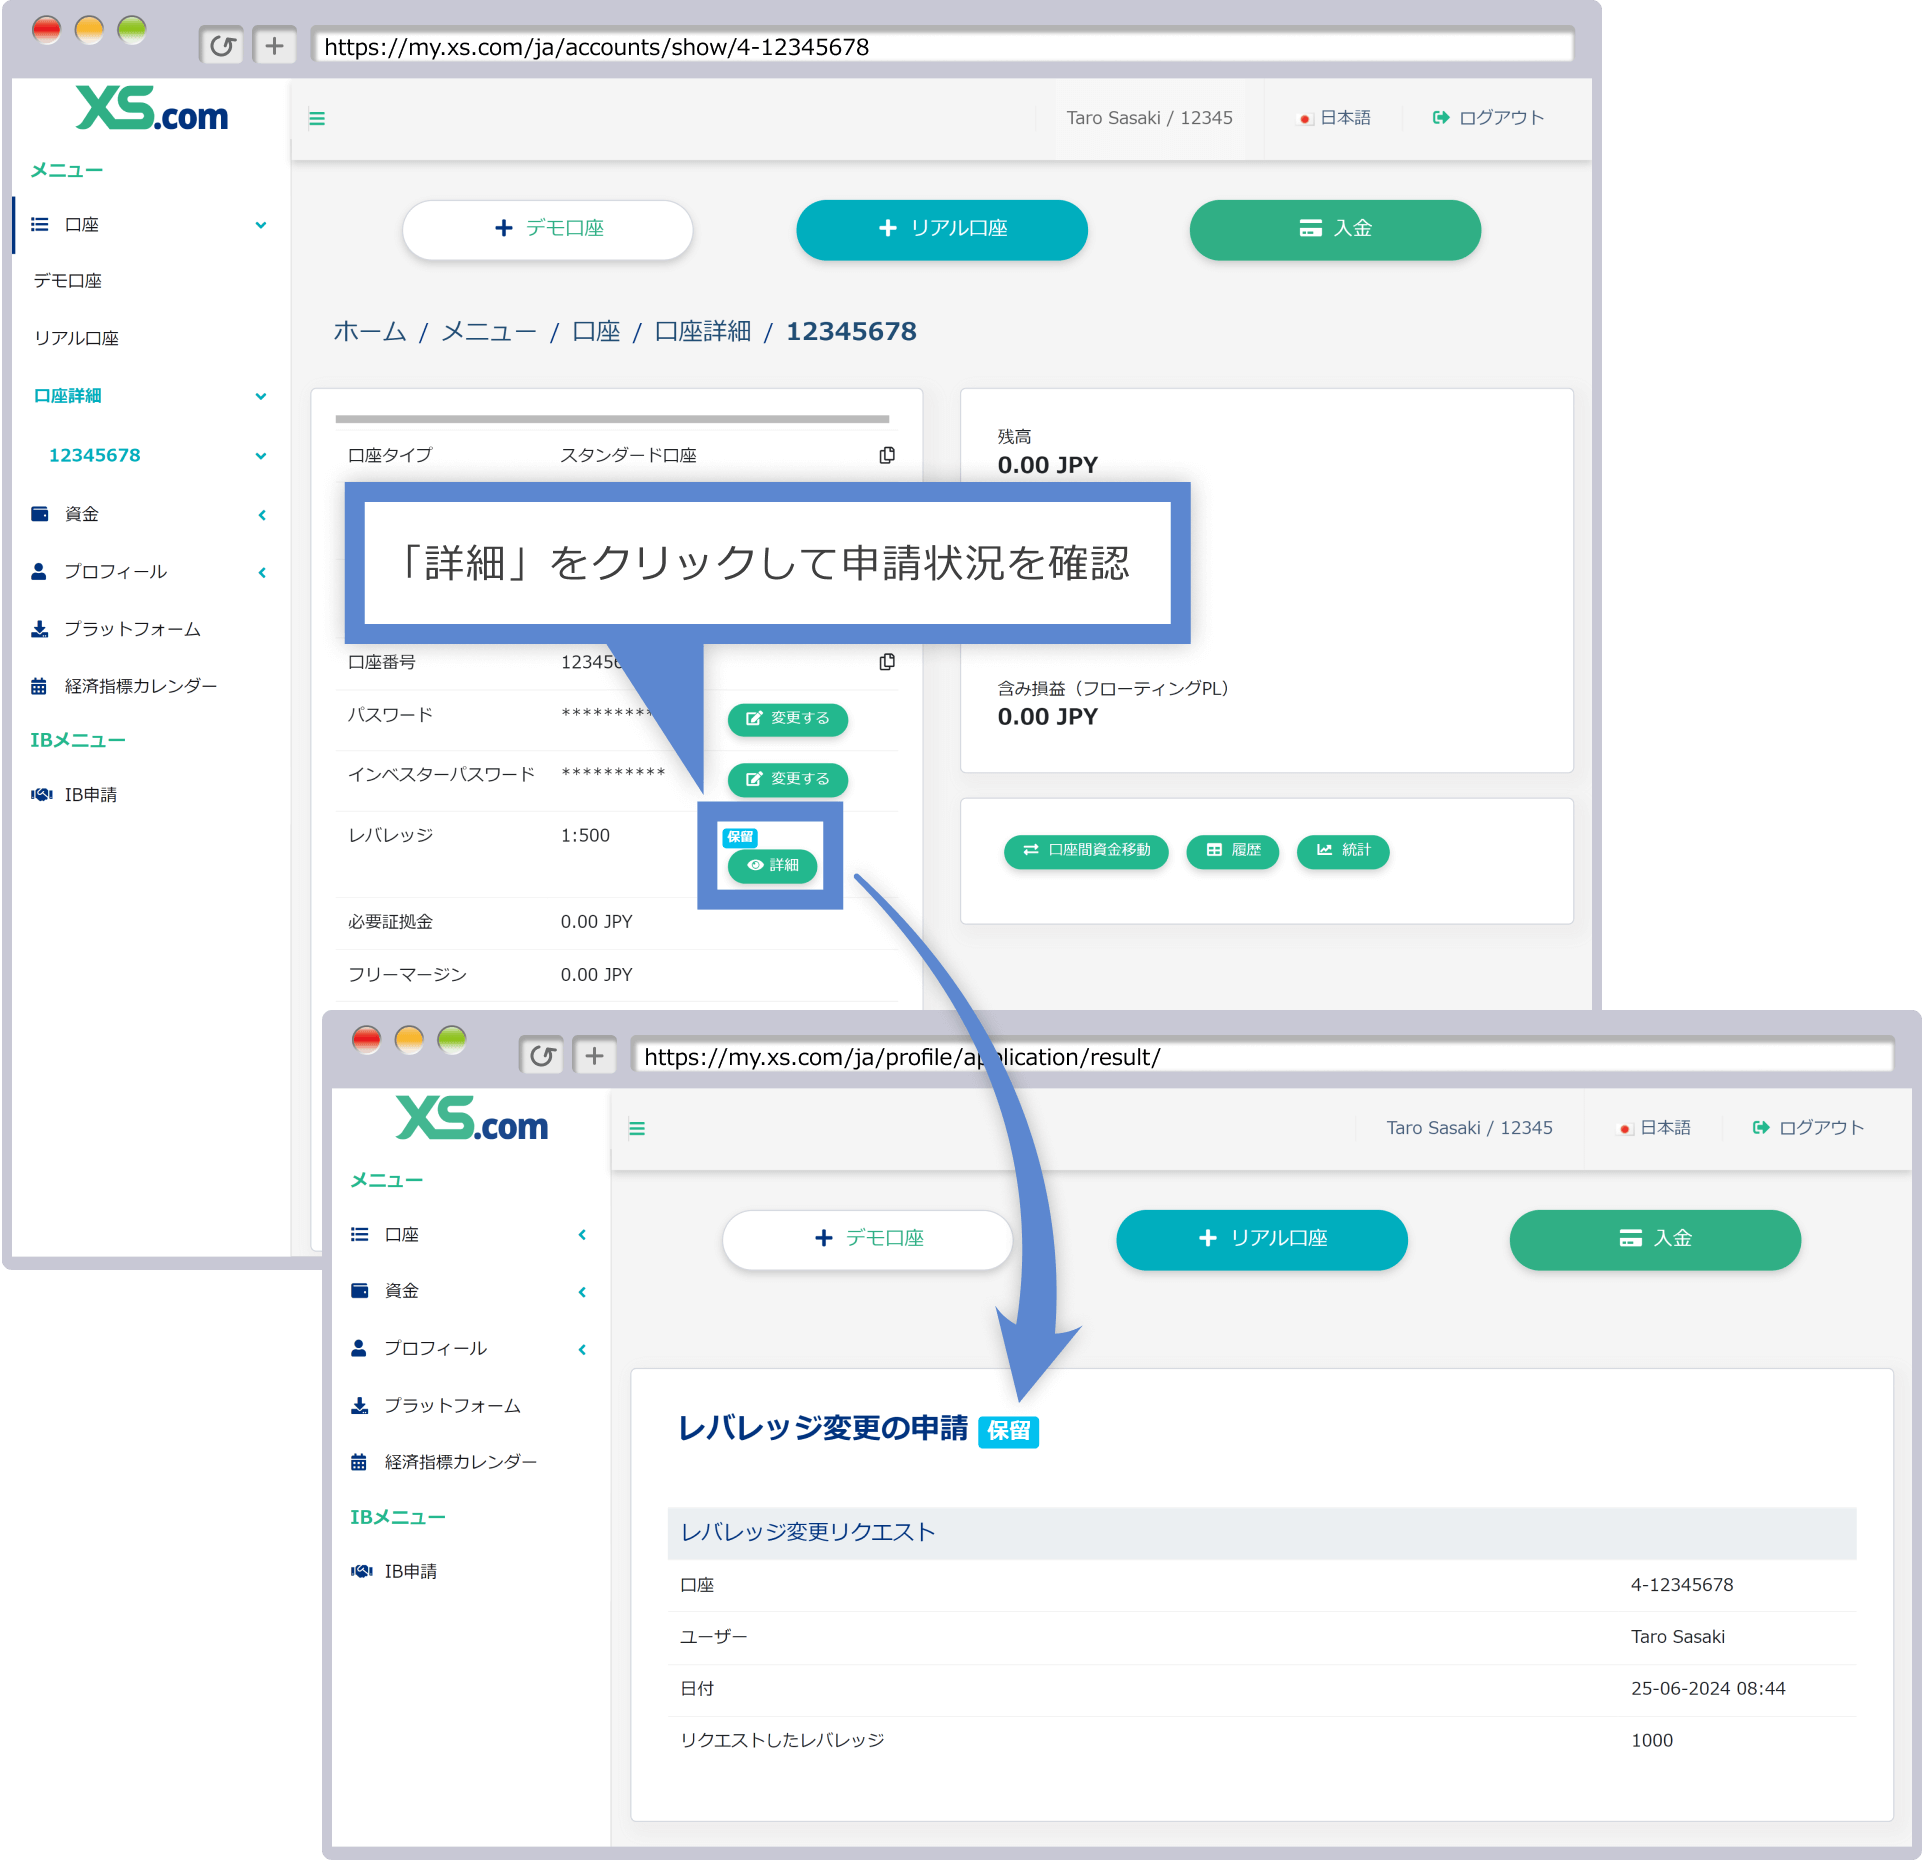Click new tab plus in top browser window
This screenshot has width=1924, height=1860.
coord(274,46)
